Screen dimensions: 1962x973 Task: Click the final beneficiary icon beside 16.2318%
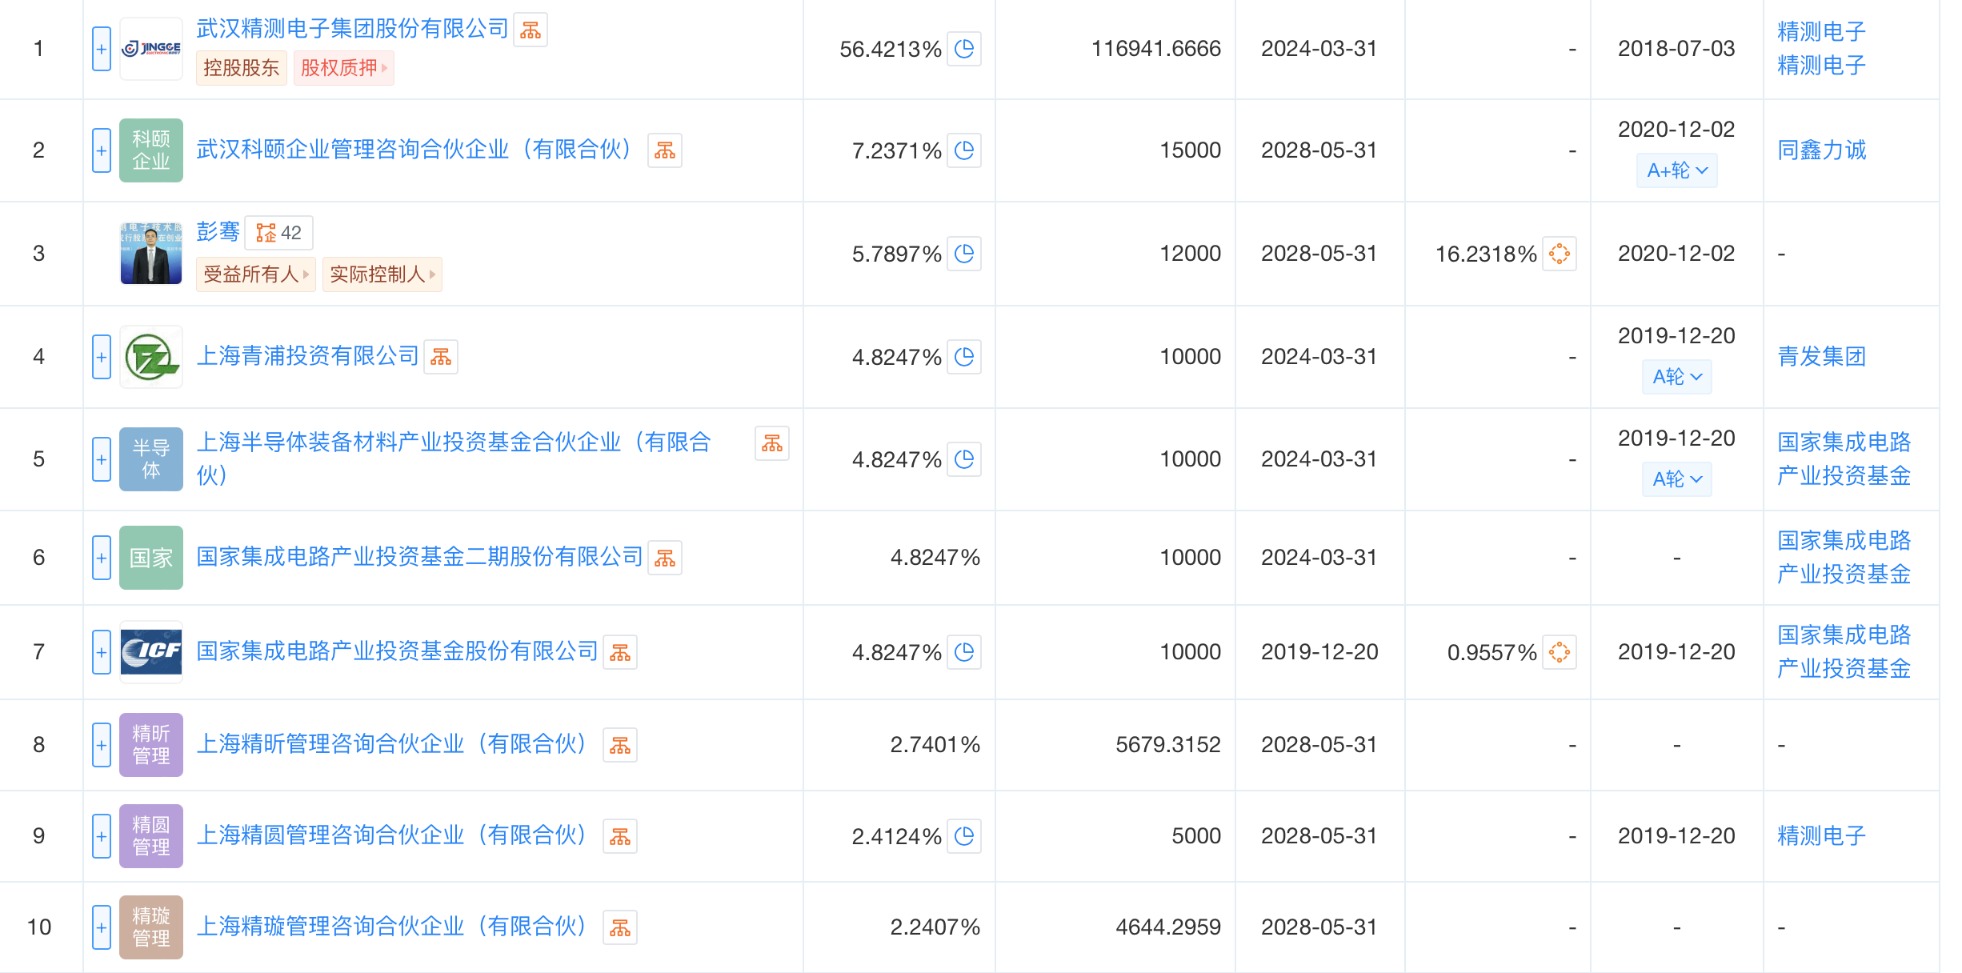1559,254
